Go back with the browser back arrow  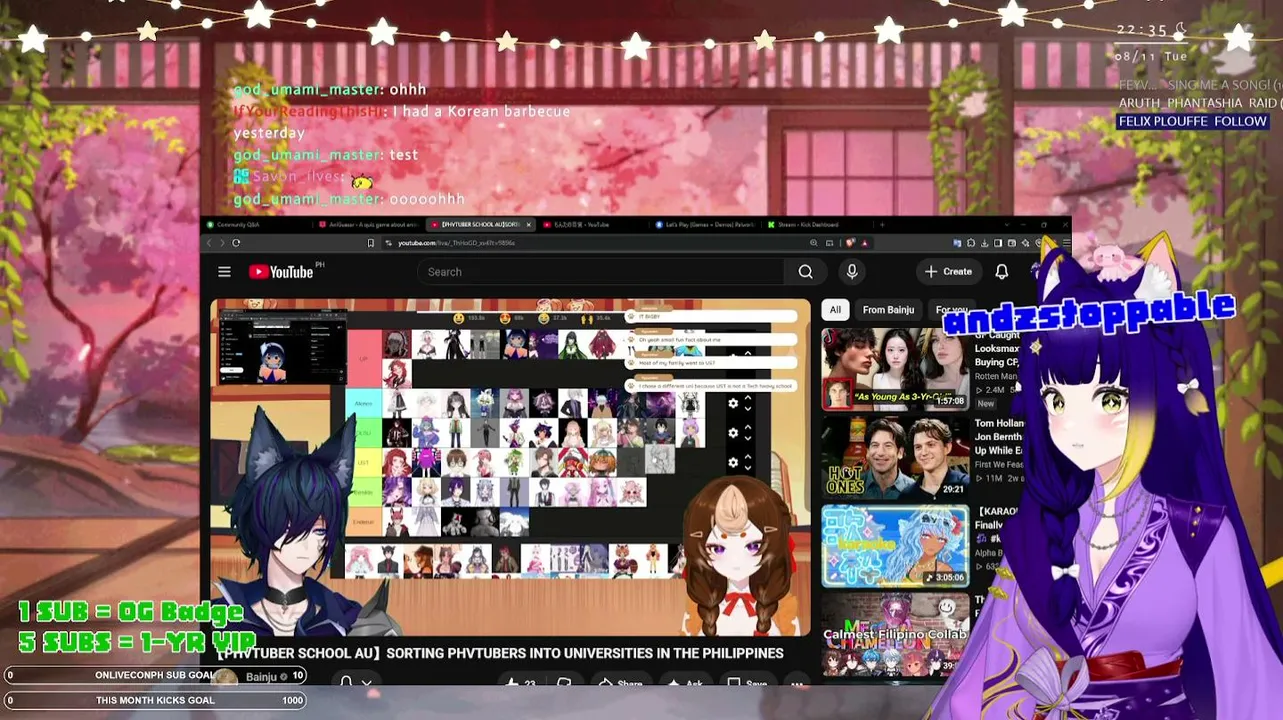coord(209,243)
